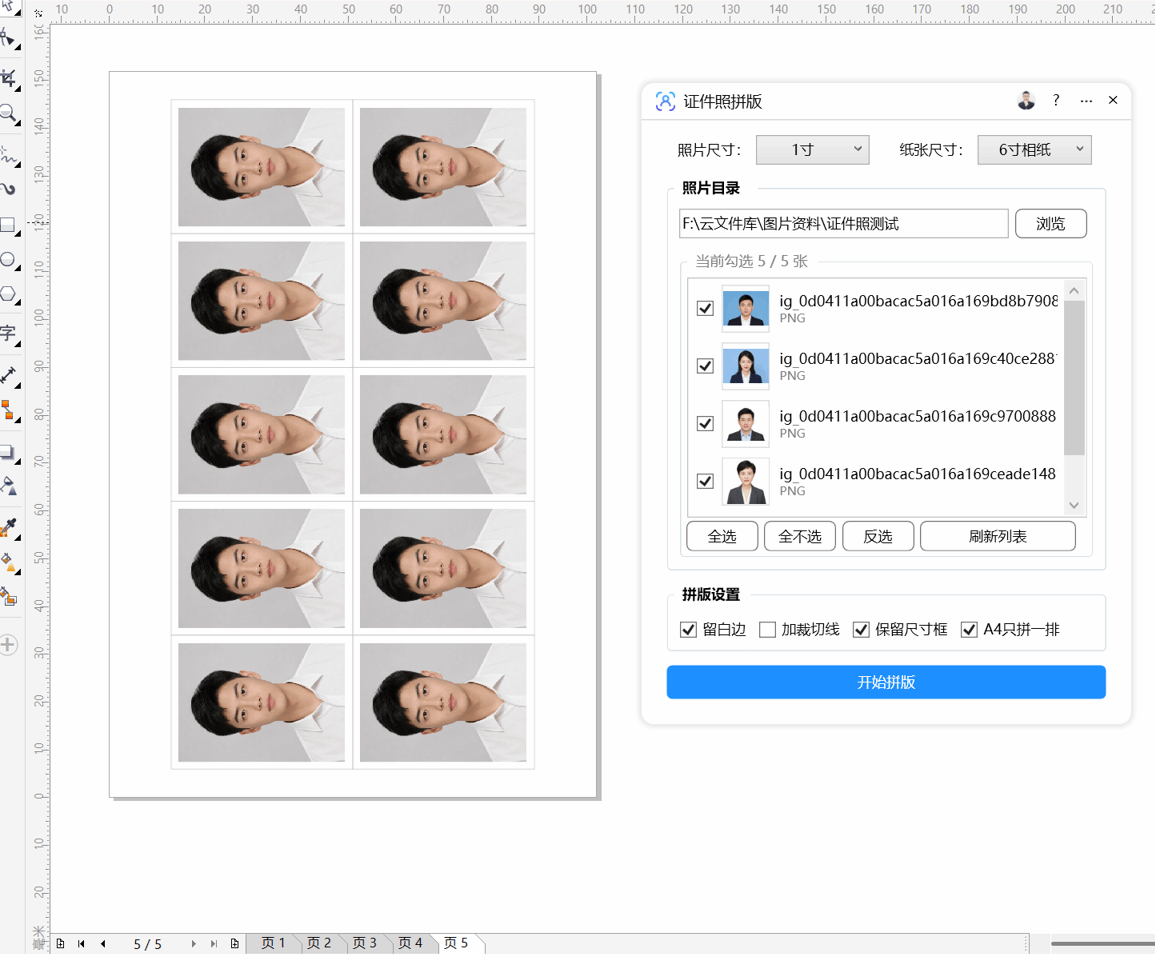
Task: Select the Artistic Media tool
Action: click(7, 189)
